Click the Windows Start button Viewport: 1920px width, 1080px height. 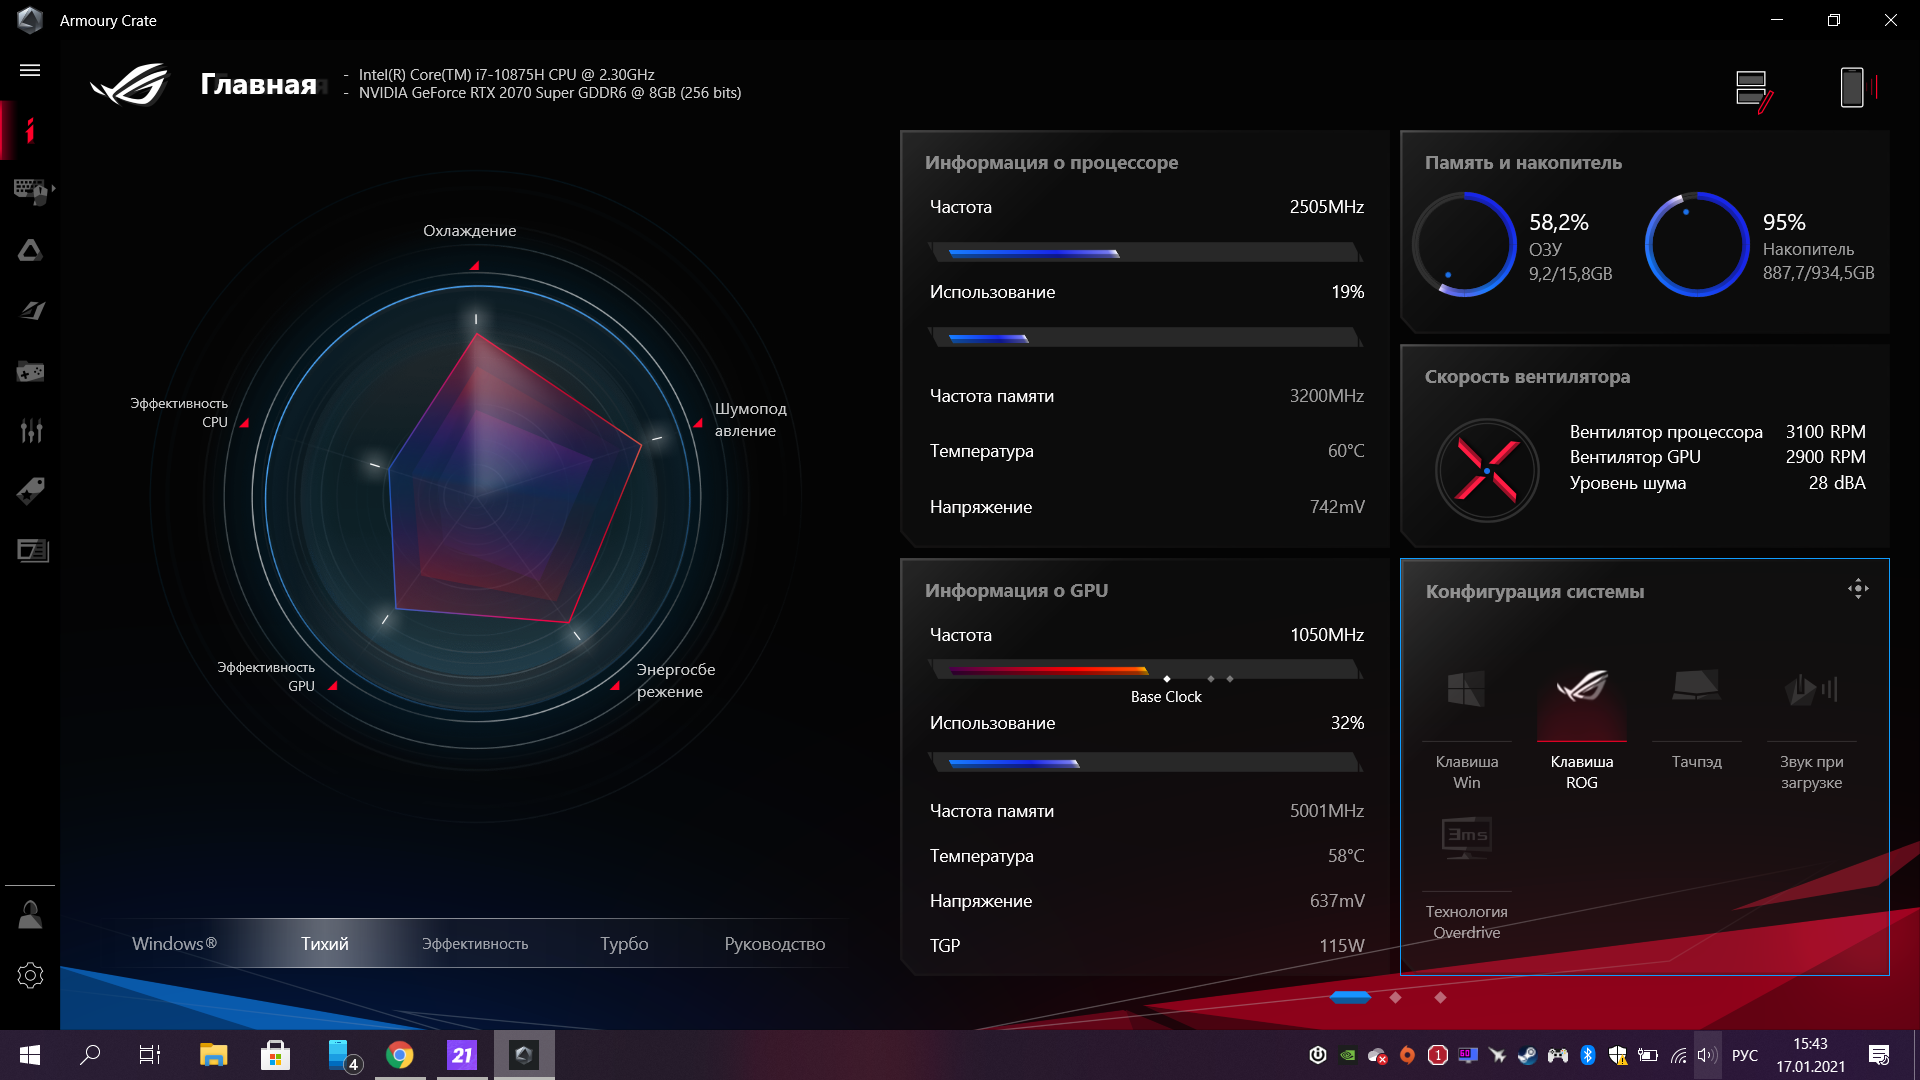tap(30, 1055)
